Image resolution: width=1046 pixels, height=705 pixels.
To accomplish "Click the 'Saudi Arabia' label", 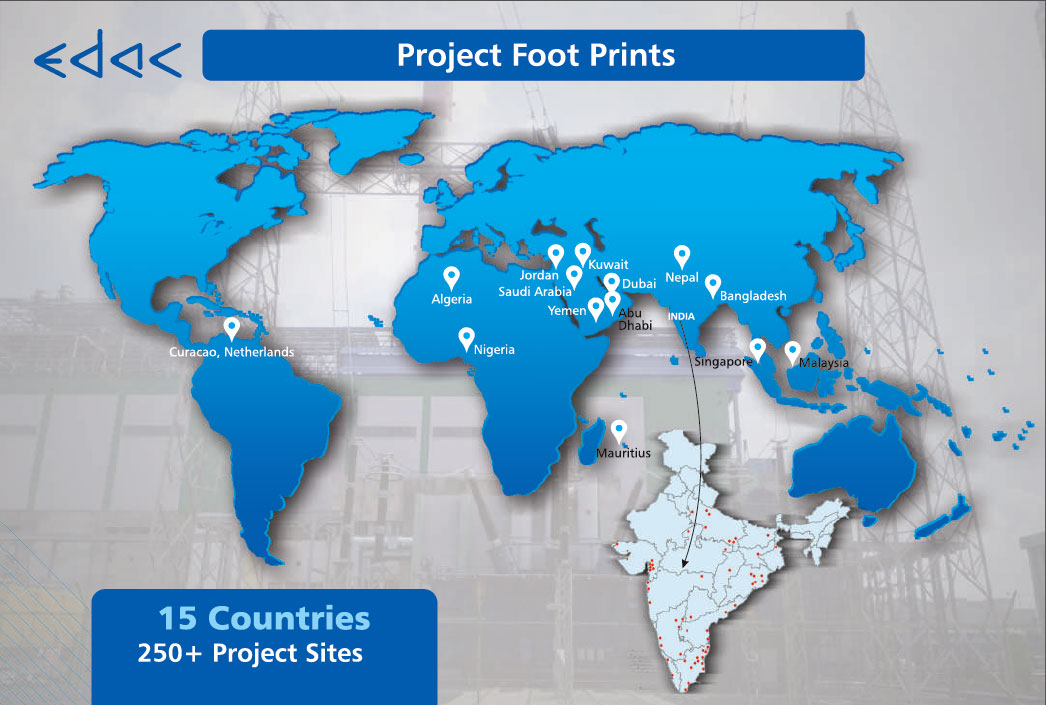I will coord(535,291).
